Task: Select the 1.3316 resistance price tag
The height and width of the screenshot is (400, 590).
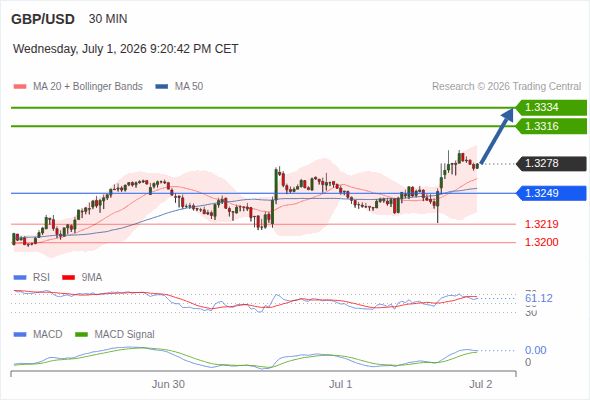Action: (x=551, y=126)
